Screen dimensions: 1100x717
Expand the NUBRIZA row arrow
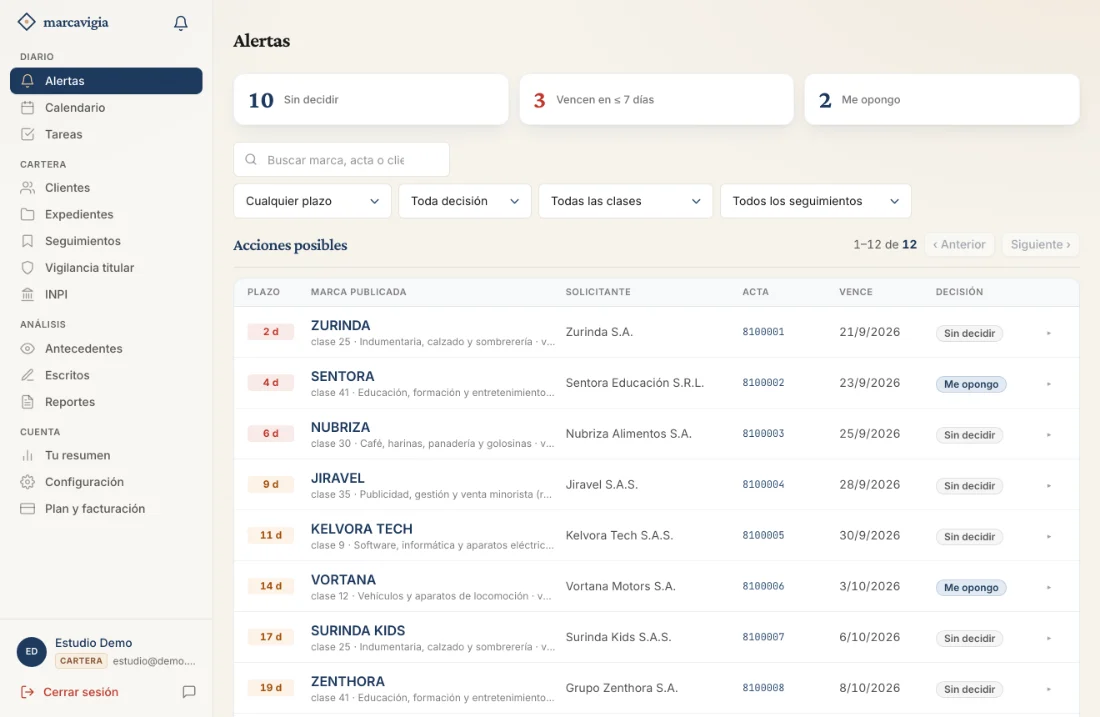(x=1049, y=435)
